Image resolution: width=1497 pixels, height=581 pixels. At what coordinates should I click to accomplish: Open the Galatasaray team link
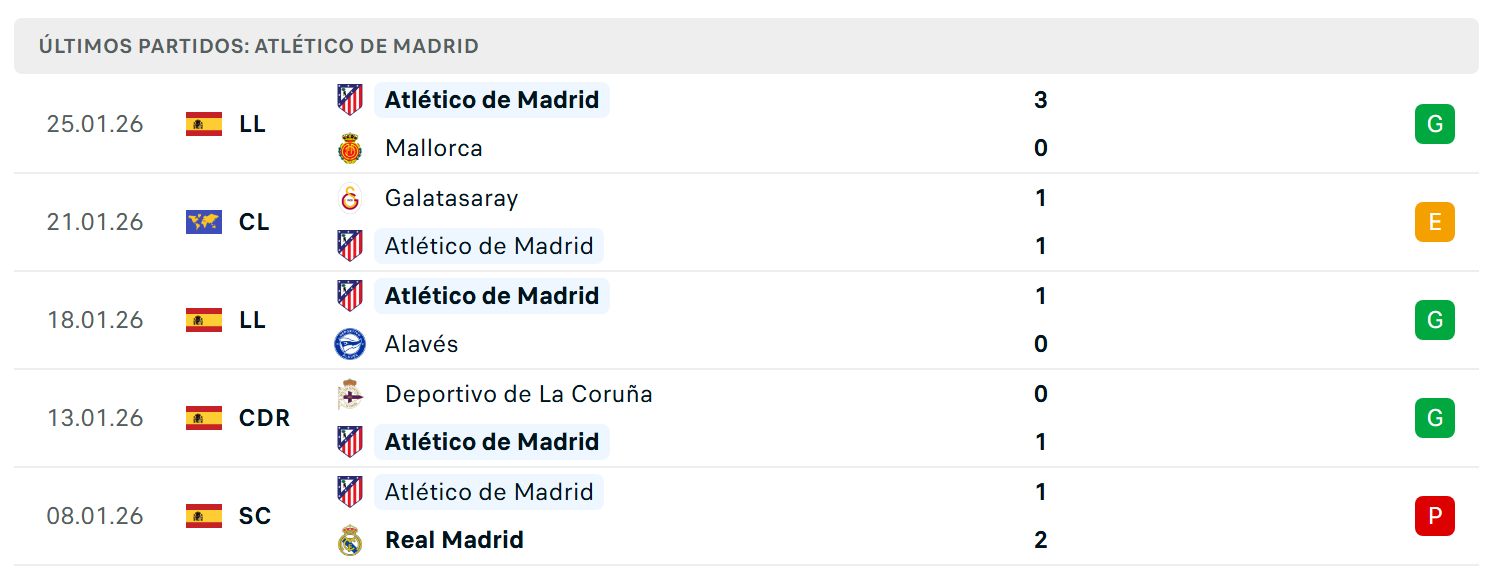(x=451, y=198)
